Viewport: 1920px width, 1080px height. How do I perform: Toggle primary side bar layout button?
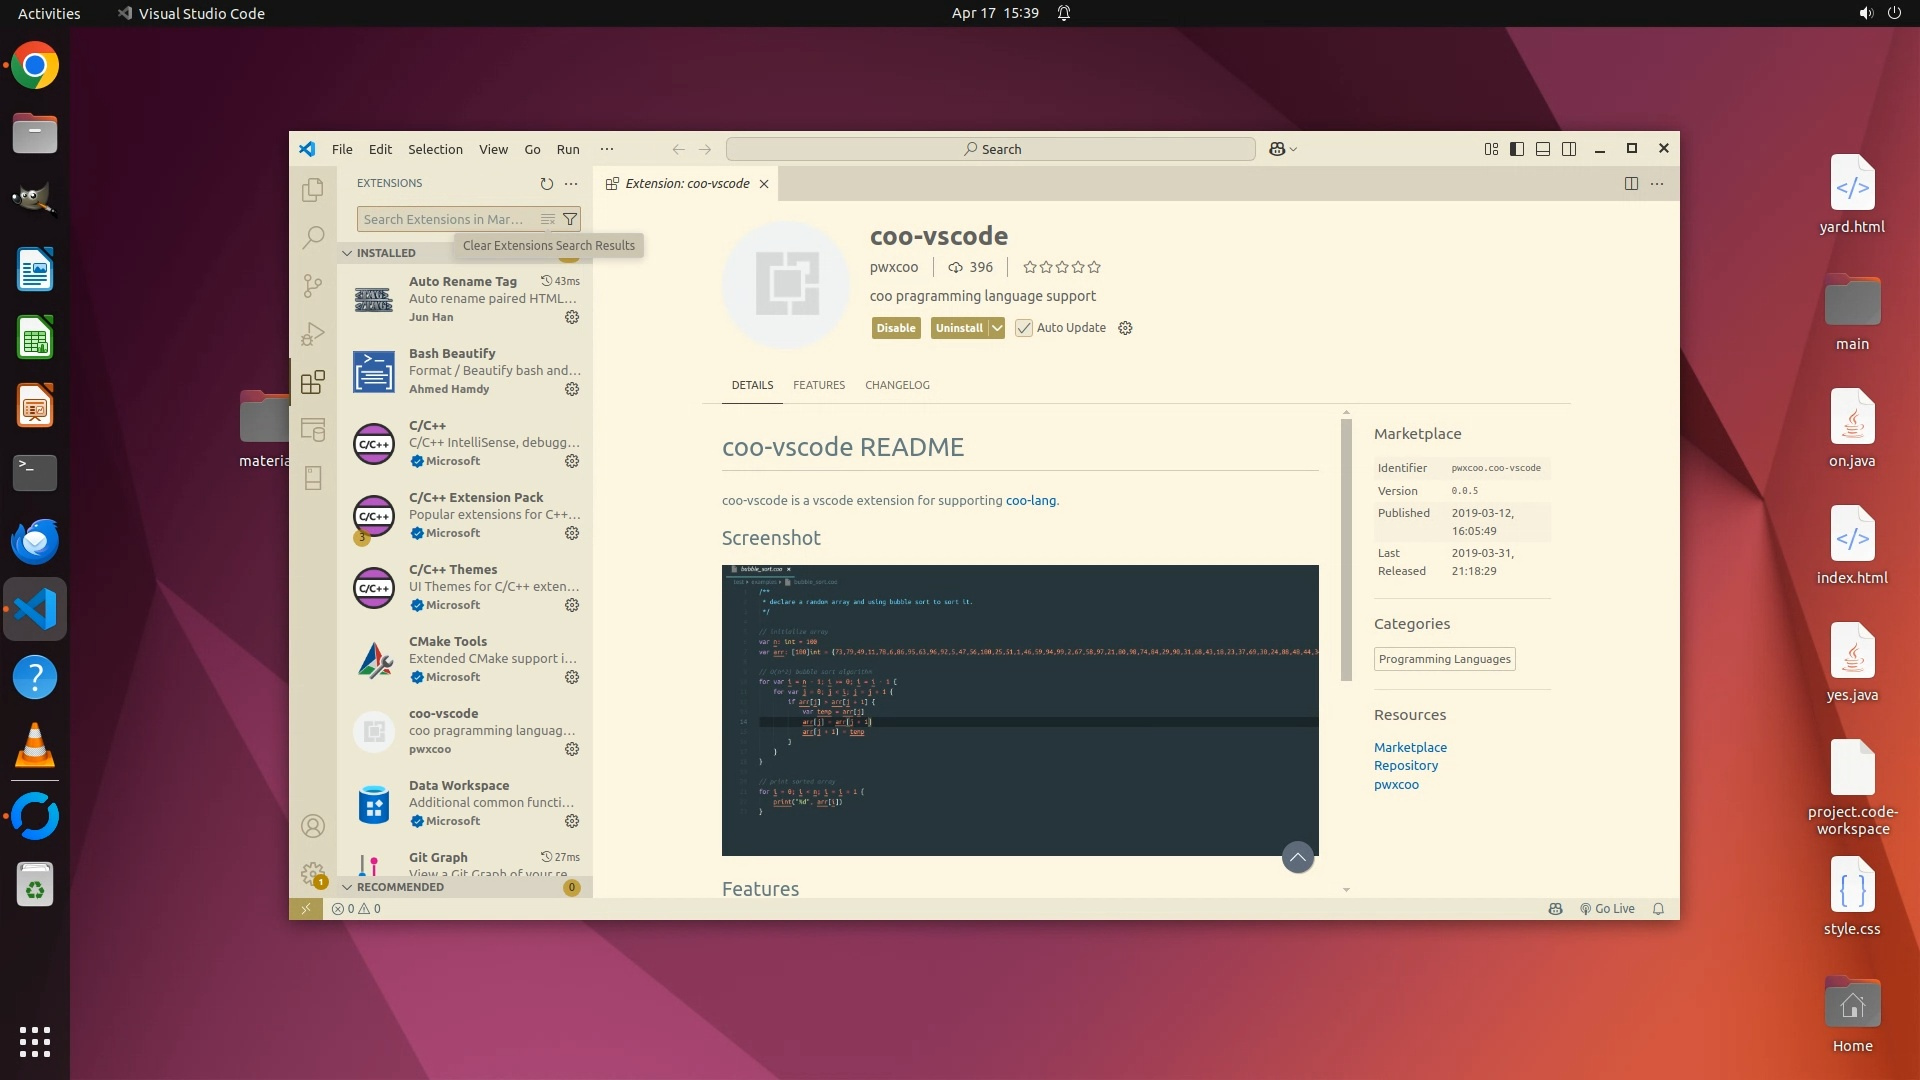[1517, 149]
